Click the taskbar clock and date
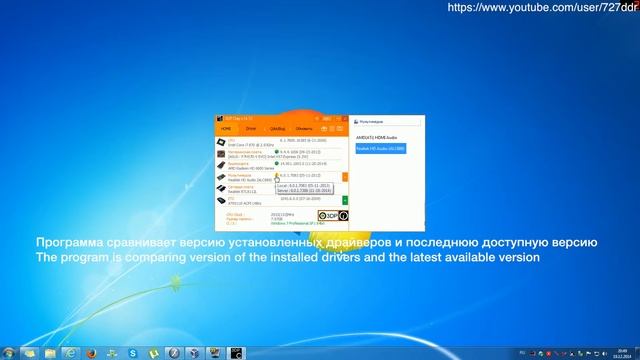 [622, 353]
